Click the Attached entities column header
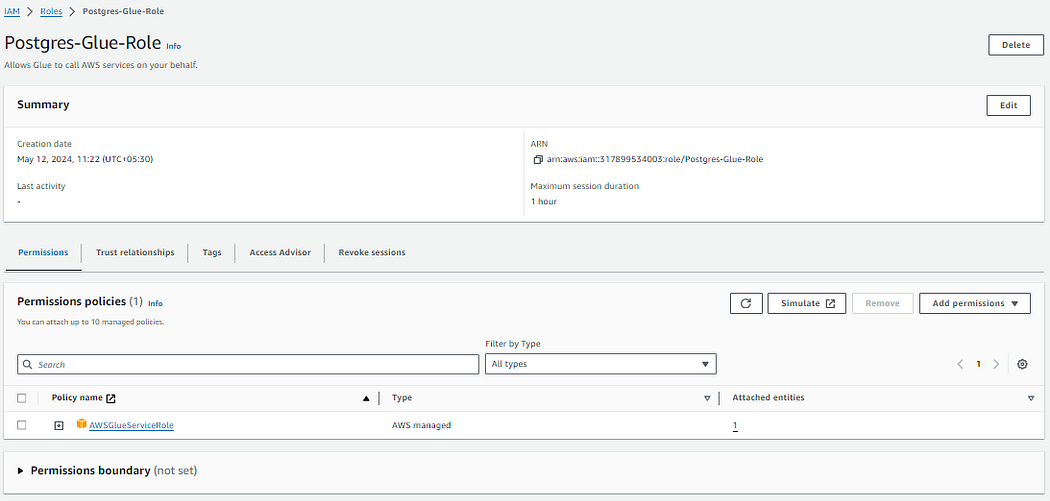1050x501 pixels. pyautogui.click(x=768, y=398)
